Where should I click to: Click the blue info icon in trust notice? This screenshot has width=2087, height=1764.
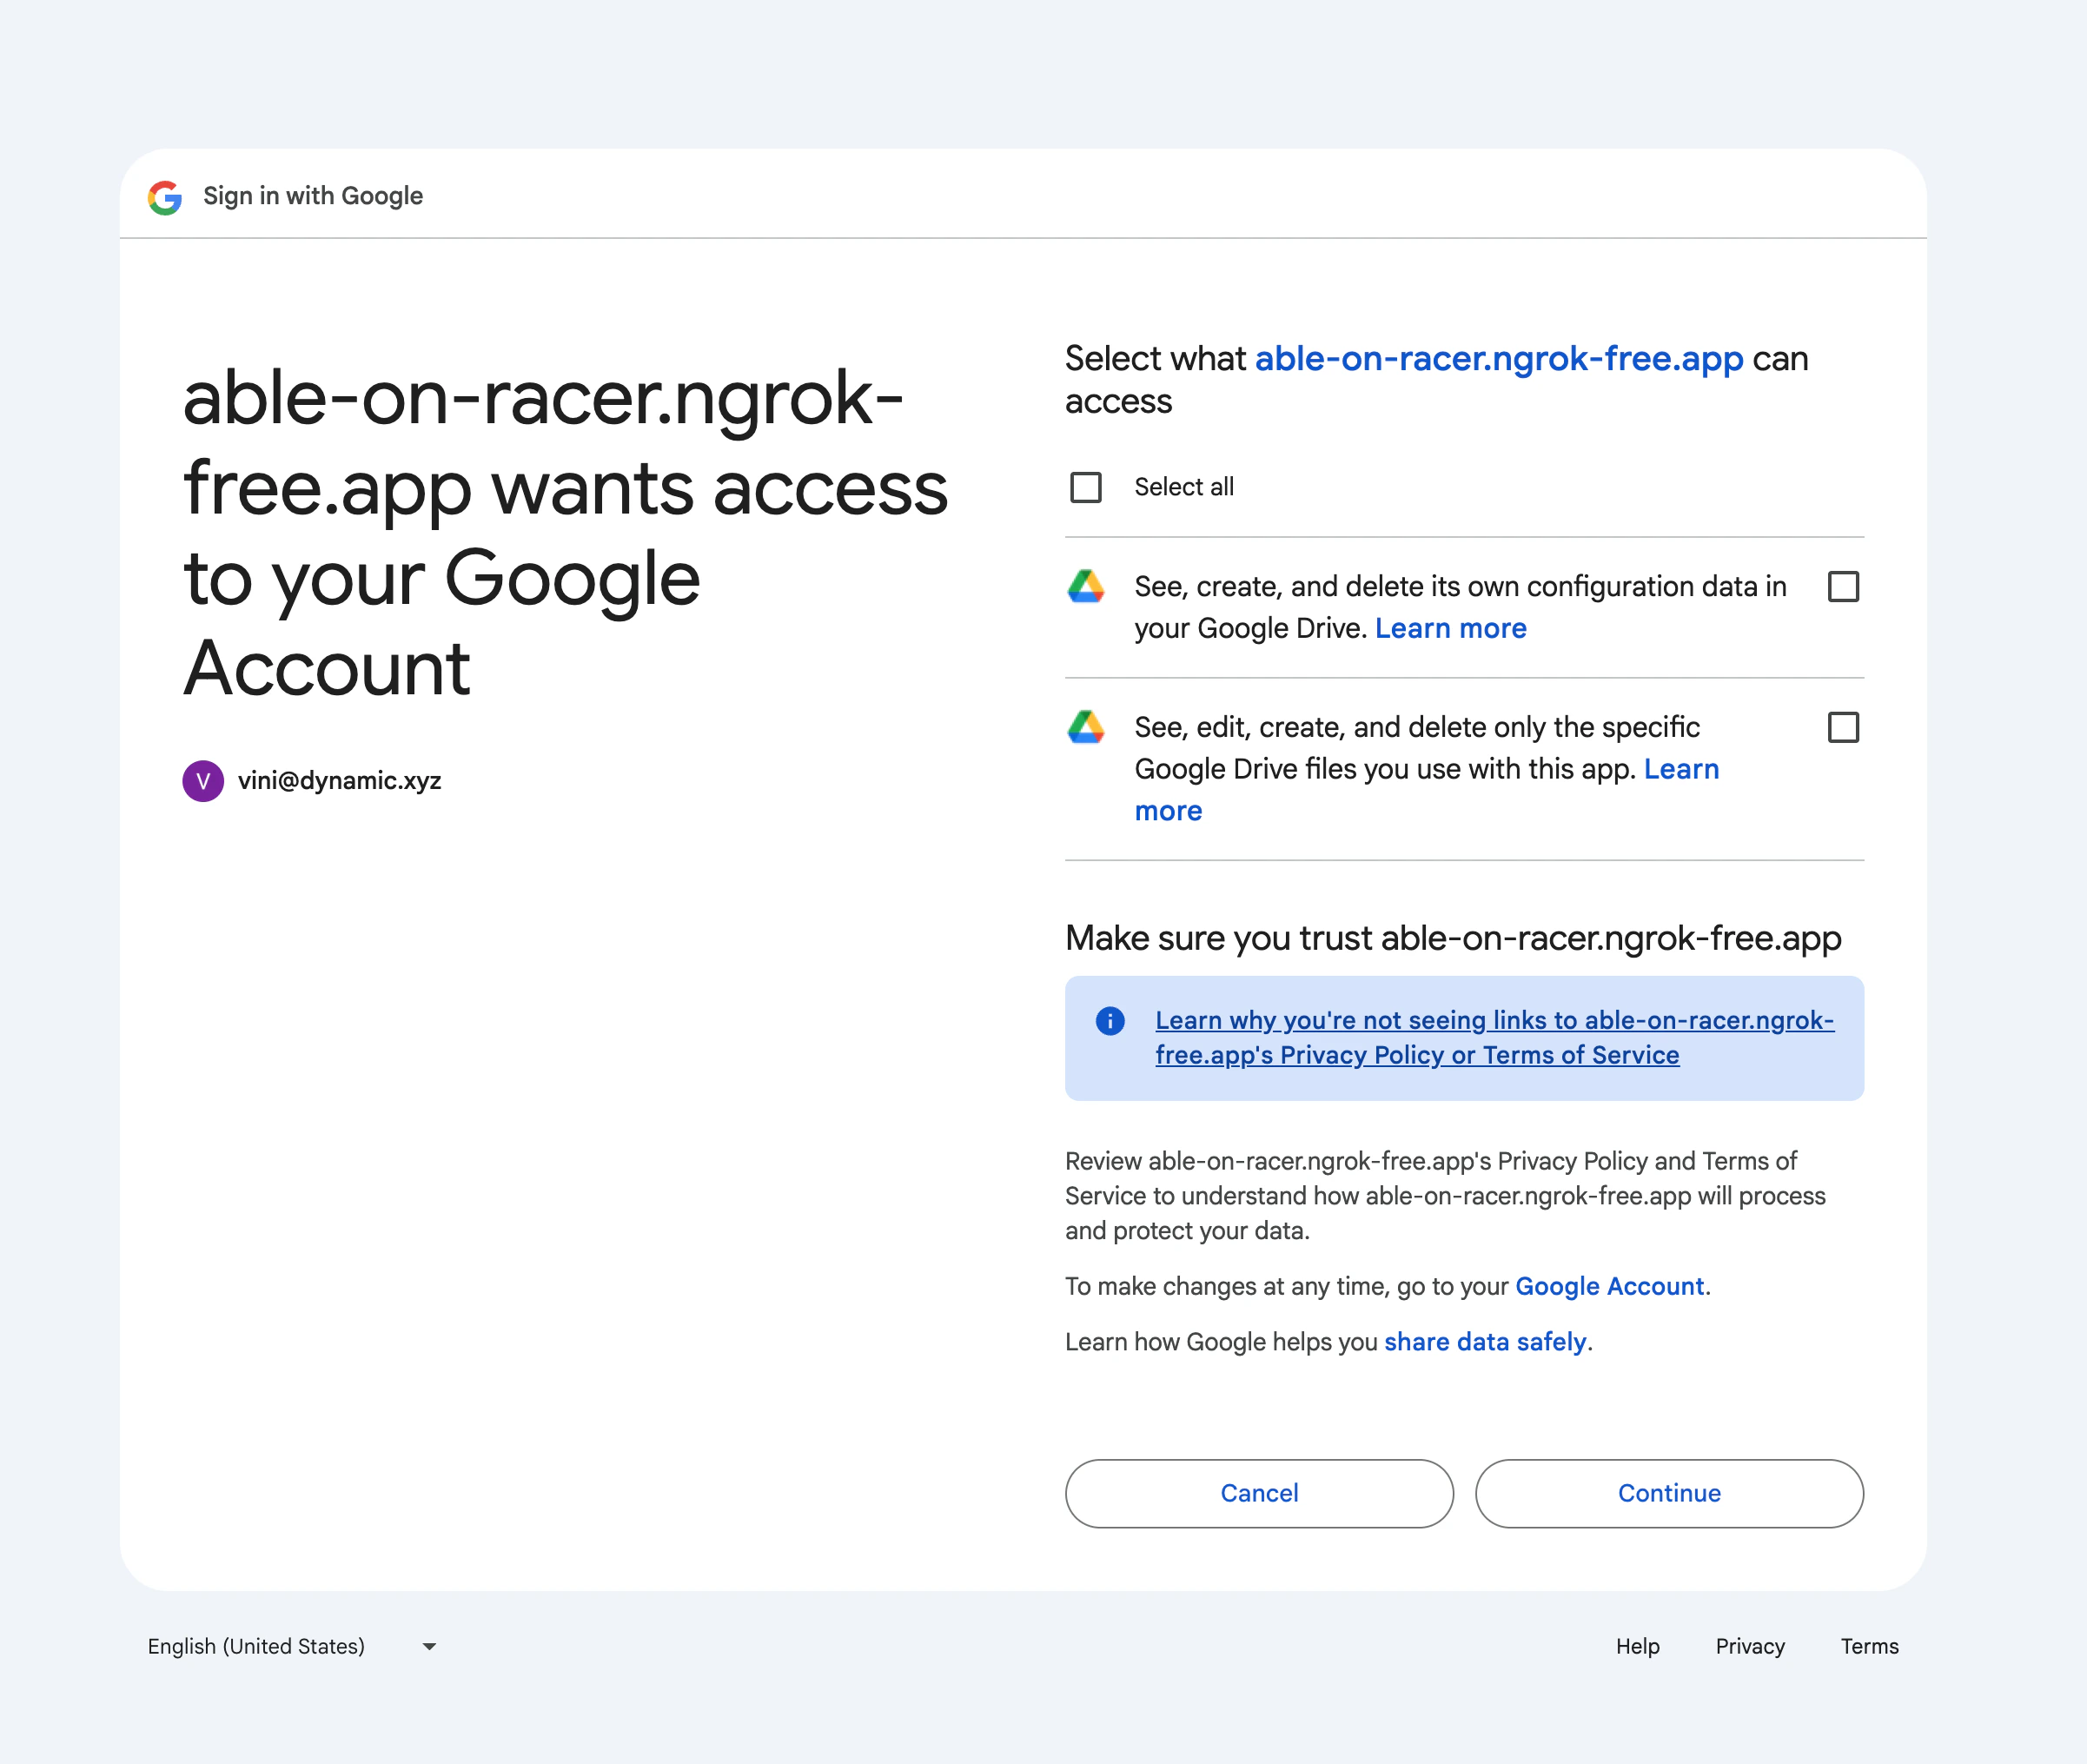tap(1110, 1020)
